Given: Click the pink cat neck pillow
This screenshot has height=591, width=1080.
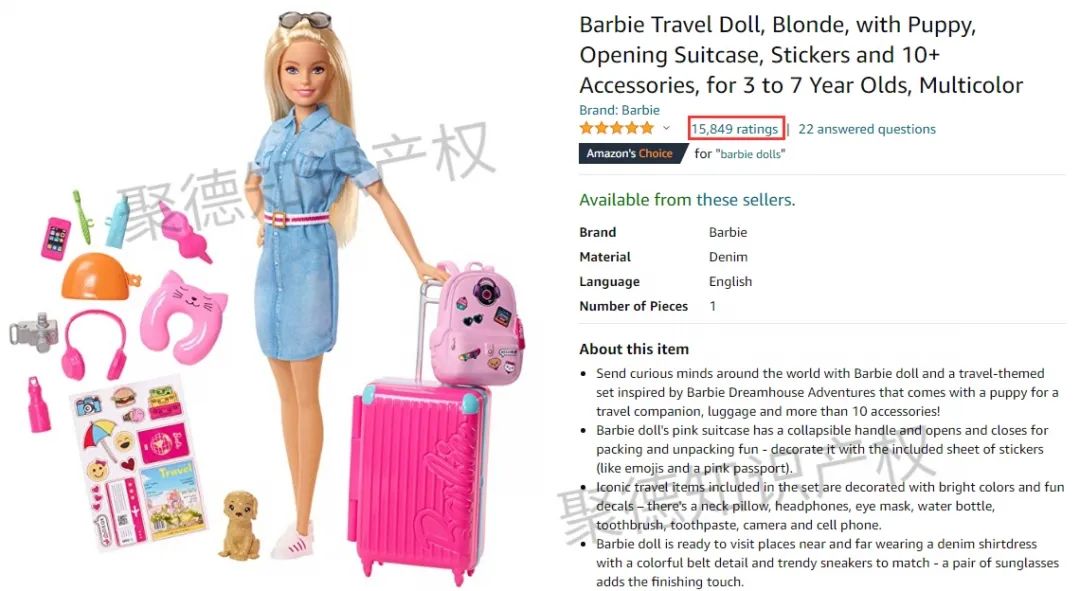Looking at the screenshot, I should [183, 317].
